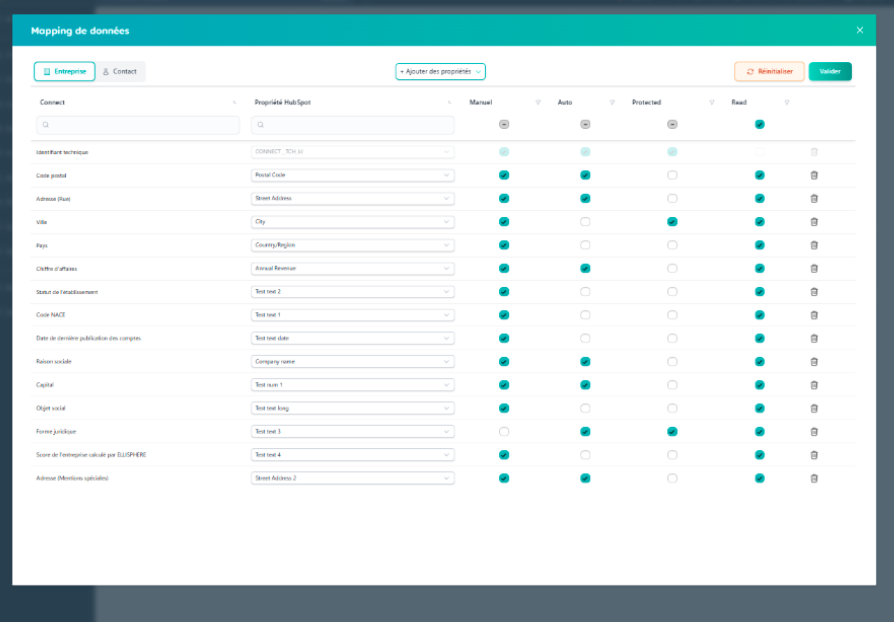Delete the Forme juridique mapping row
The height and width of the screenshot is (622, 894).
click(814, 431)
